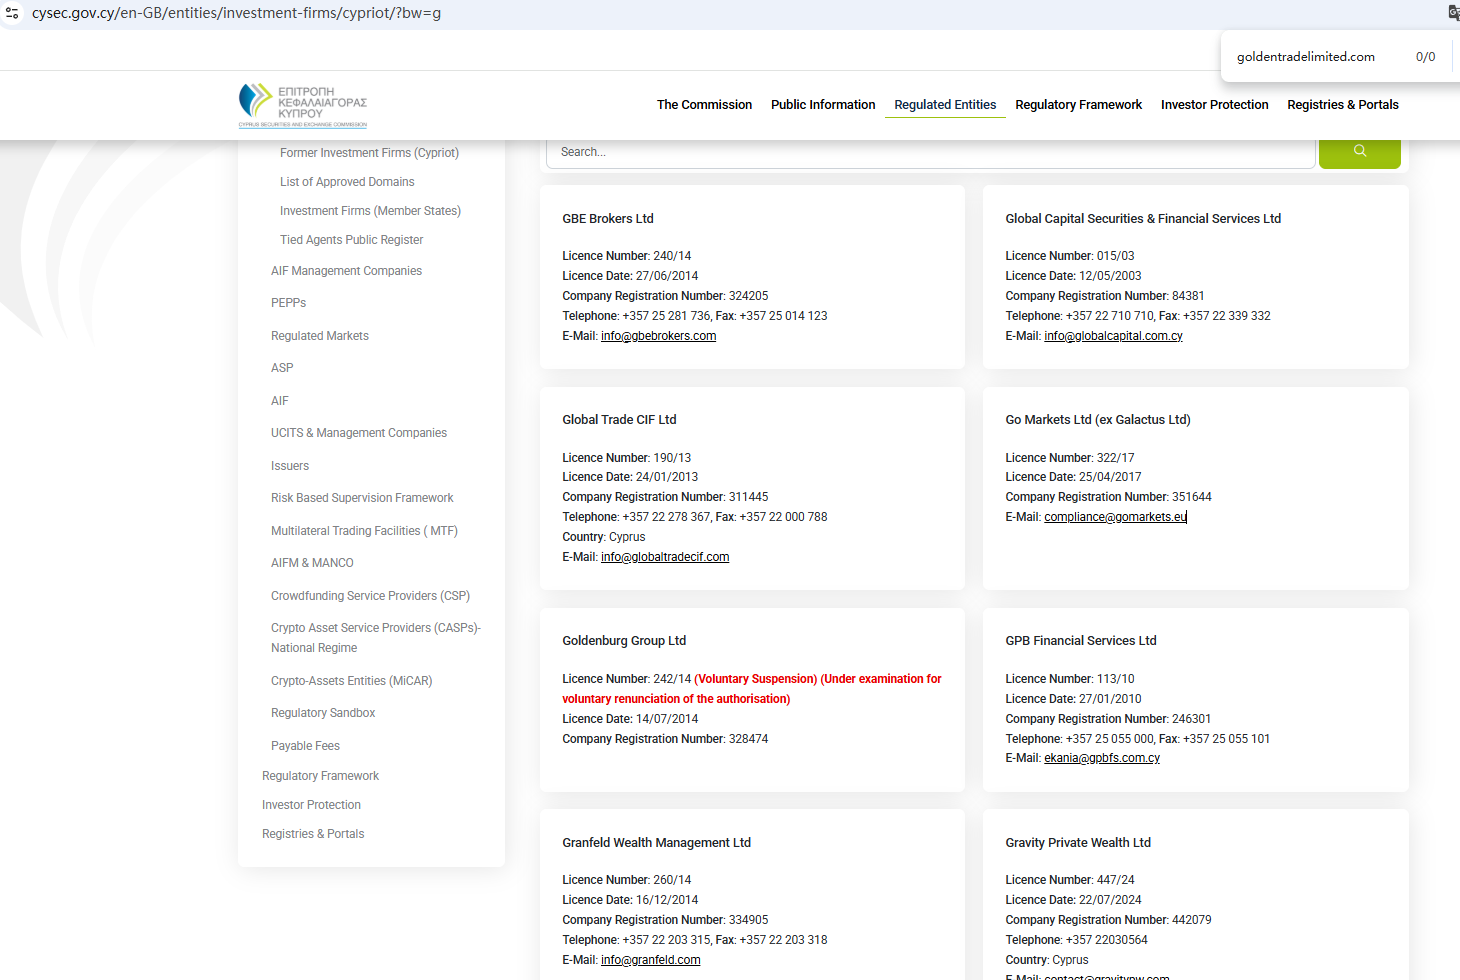
Task: Open info@gbebrokers.com email link
Action: pyautogui.click(x=658, y=336)
